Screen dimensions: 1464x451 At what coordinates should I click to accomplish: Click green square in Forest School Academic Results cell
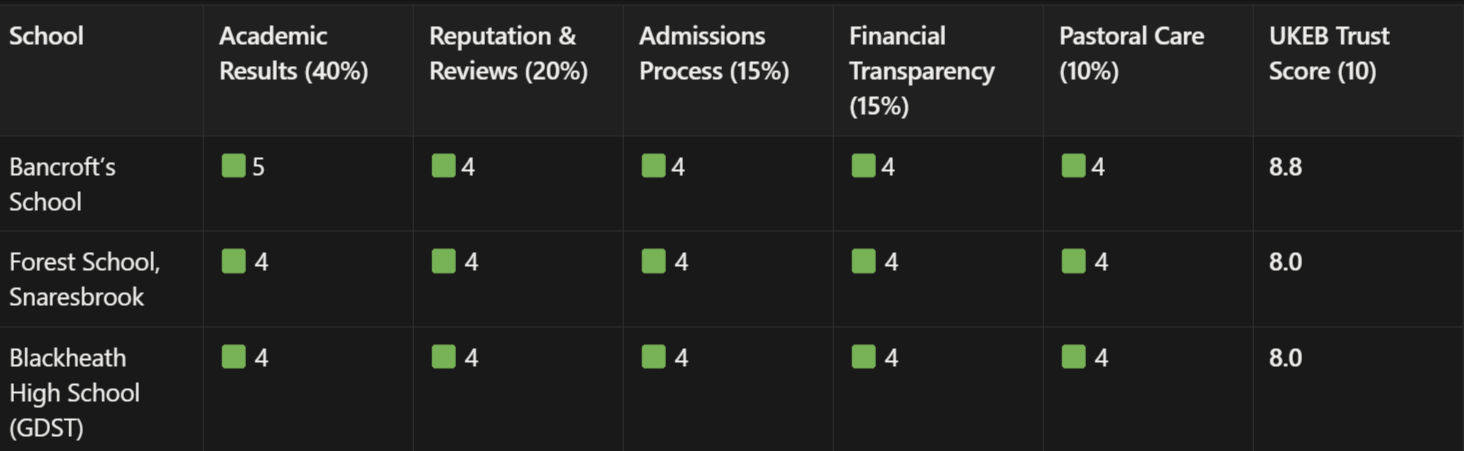point(233,262)
